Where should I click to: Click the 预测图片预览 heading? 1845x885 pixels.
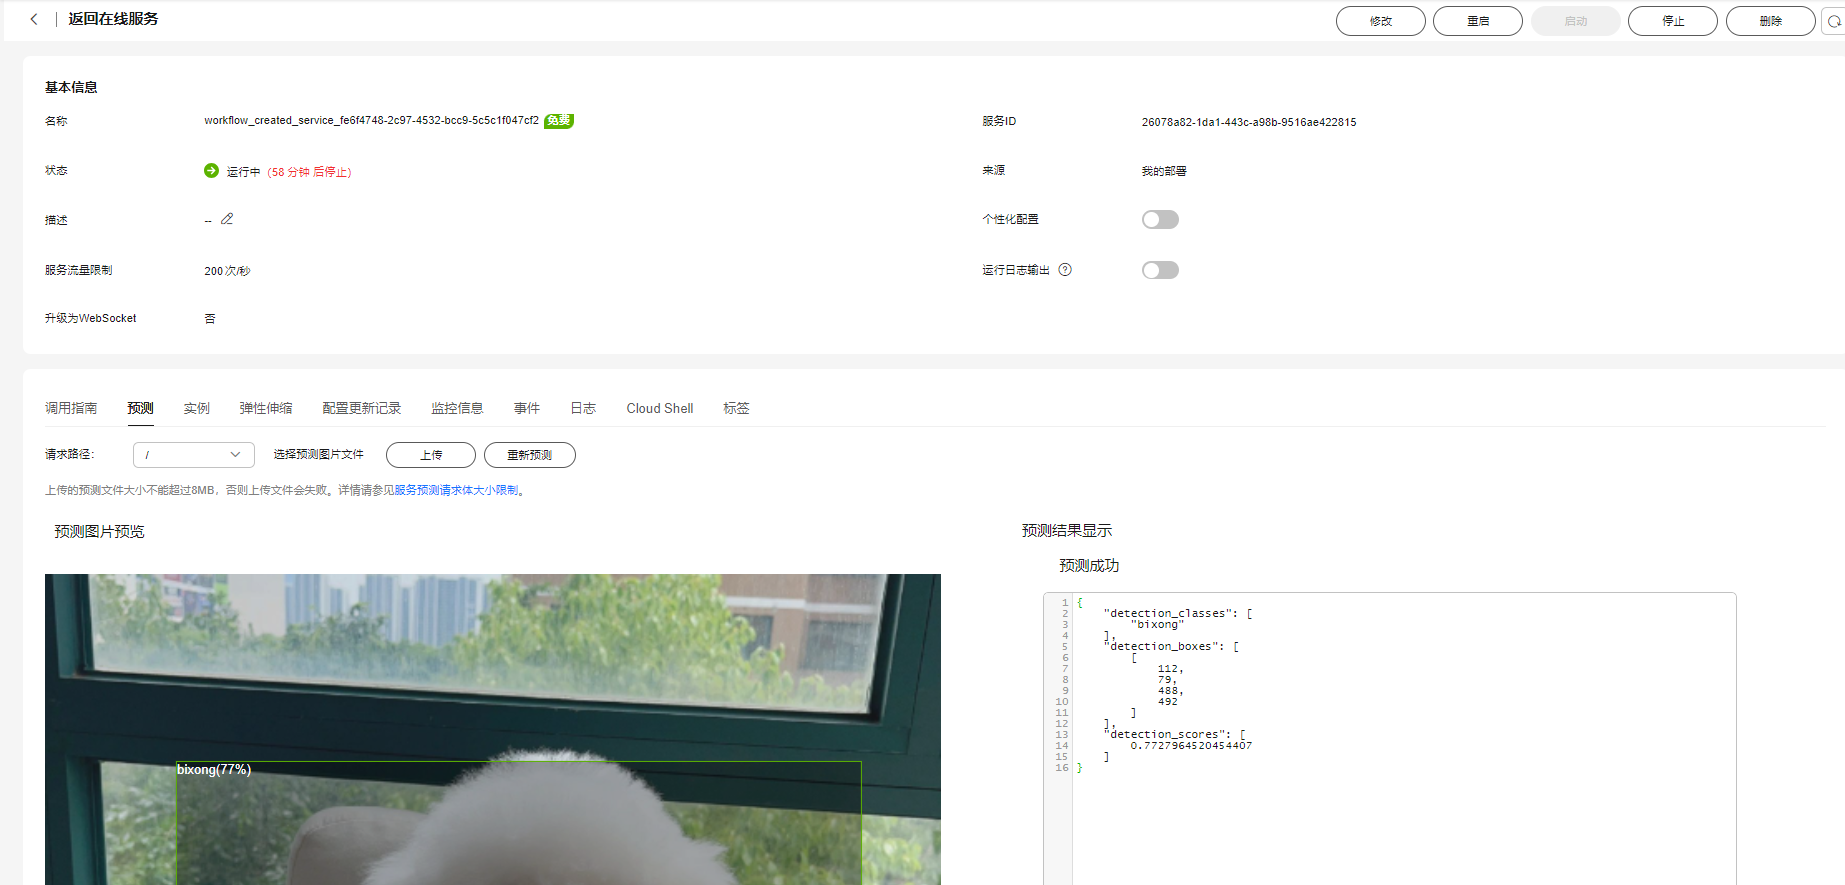pos(99,532)
